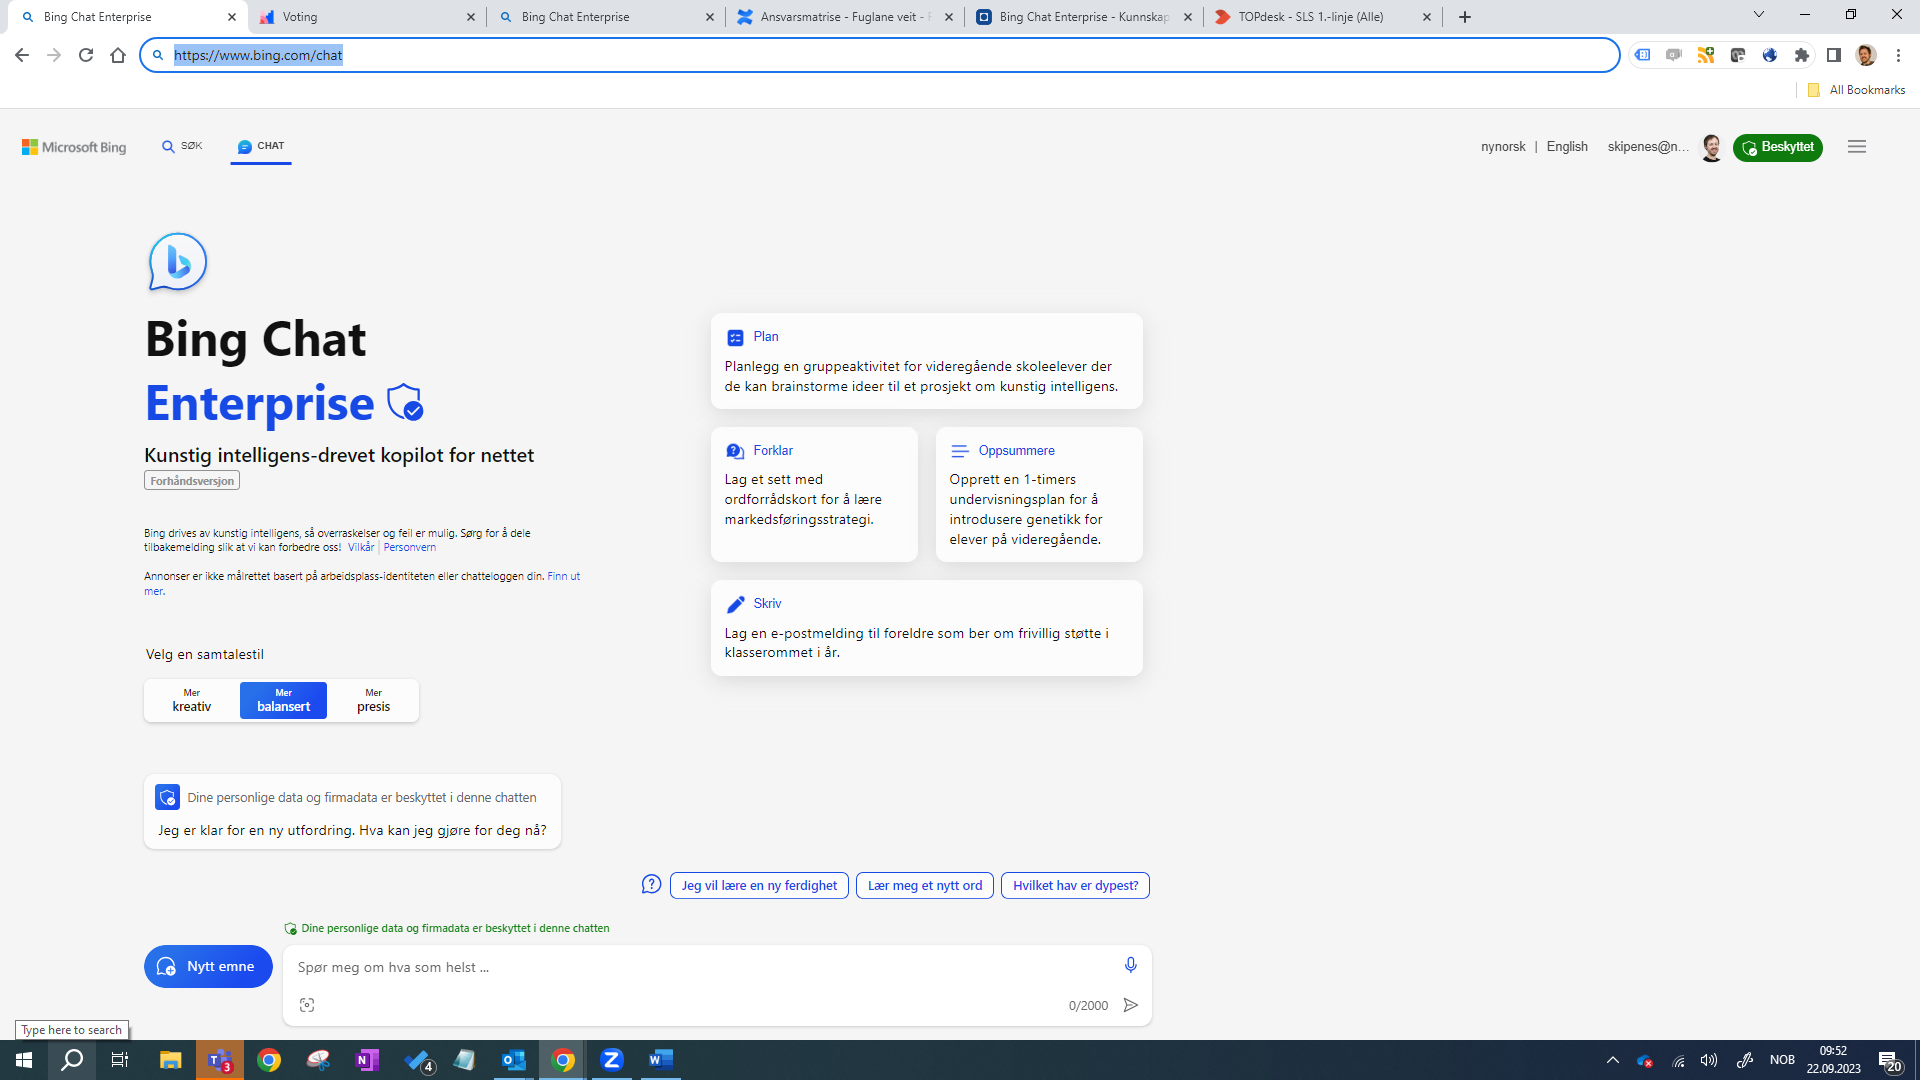Open File Explorer from taskbar
Screen dimensions: 1920x1080
[x=171, y=1060]
